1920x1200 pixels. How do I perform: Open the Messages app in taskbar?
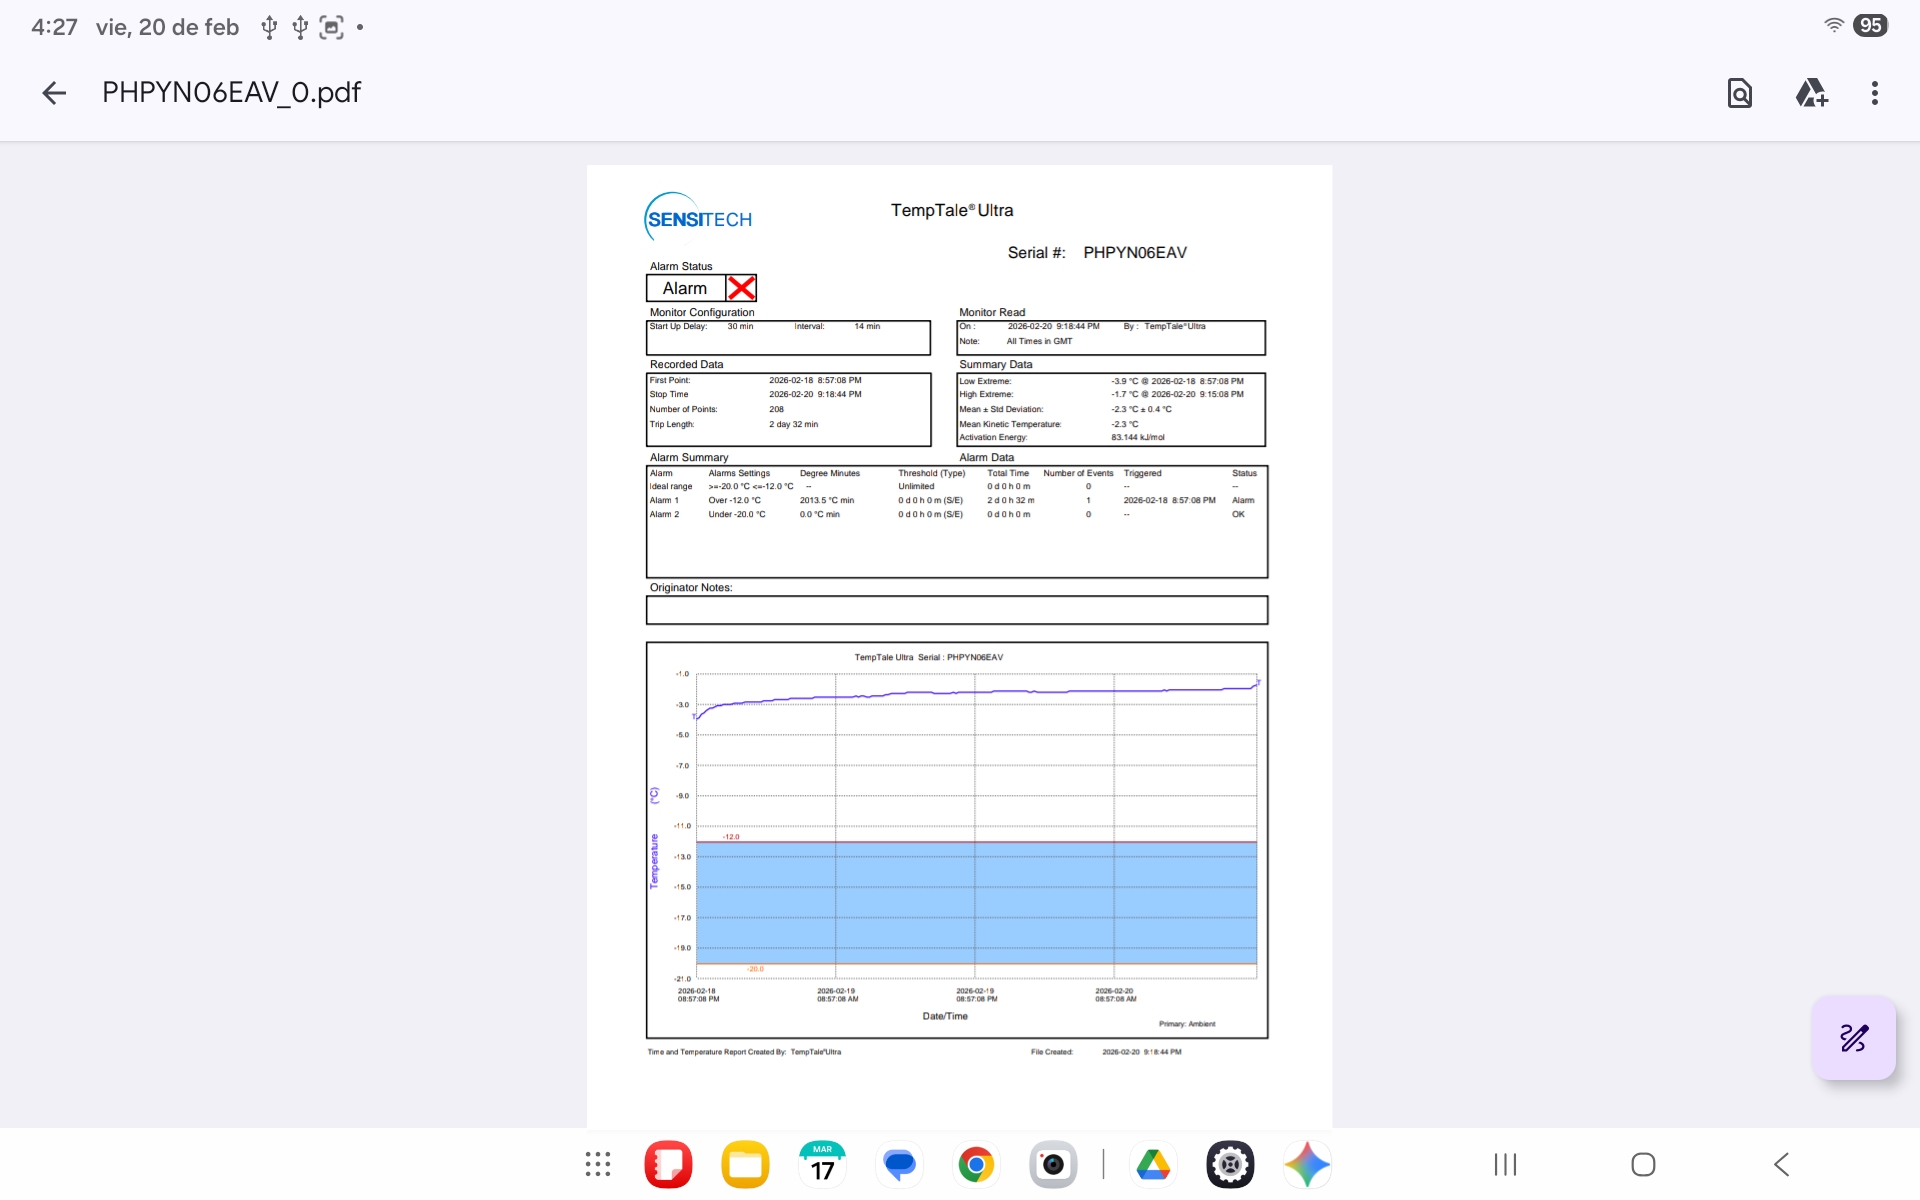tap(899, 1164)
